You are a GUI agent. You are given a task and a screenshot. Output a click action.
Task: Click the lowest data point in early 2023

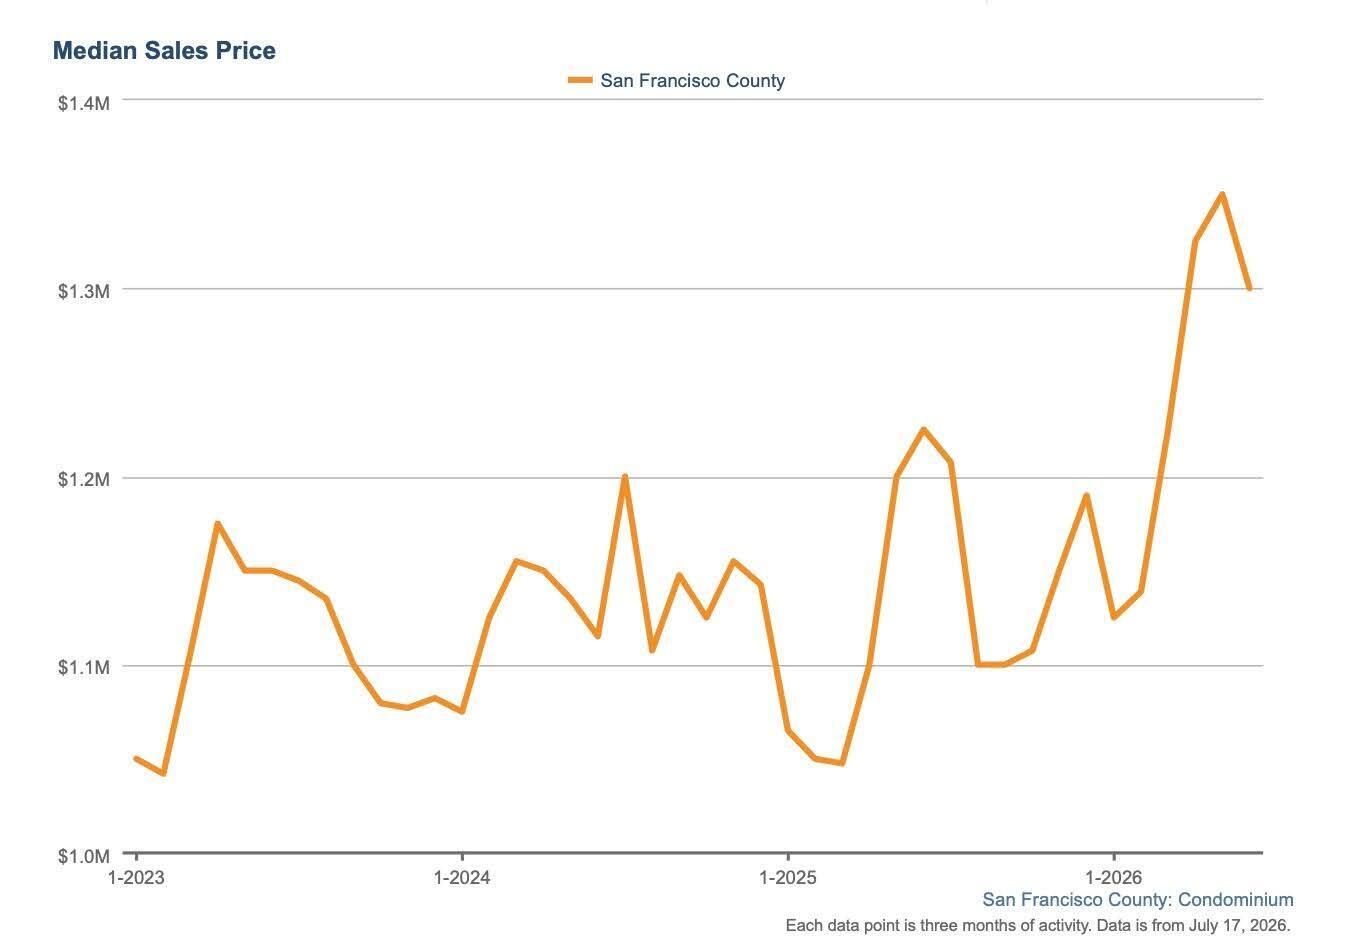163,773
